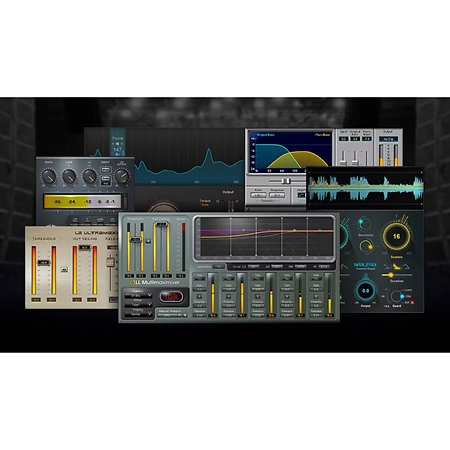
Task: Toggle upper button in compressor Sidechain section
Action: (105, 170)
